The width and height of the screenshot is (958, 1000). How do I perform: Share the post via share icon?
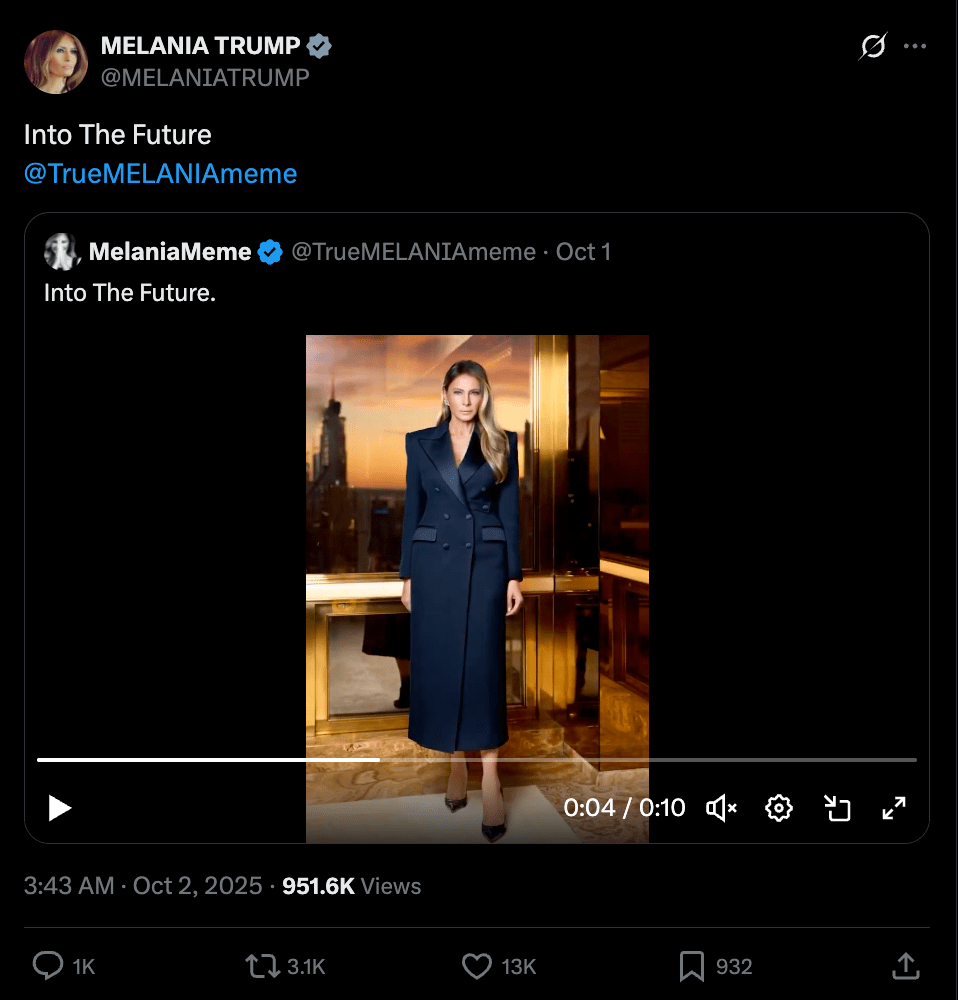(905, 966)
